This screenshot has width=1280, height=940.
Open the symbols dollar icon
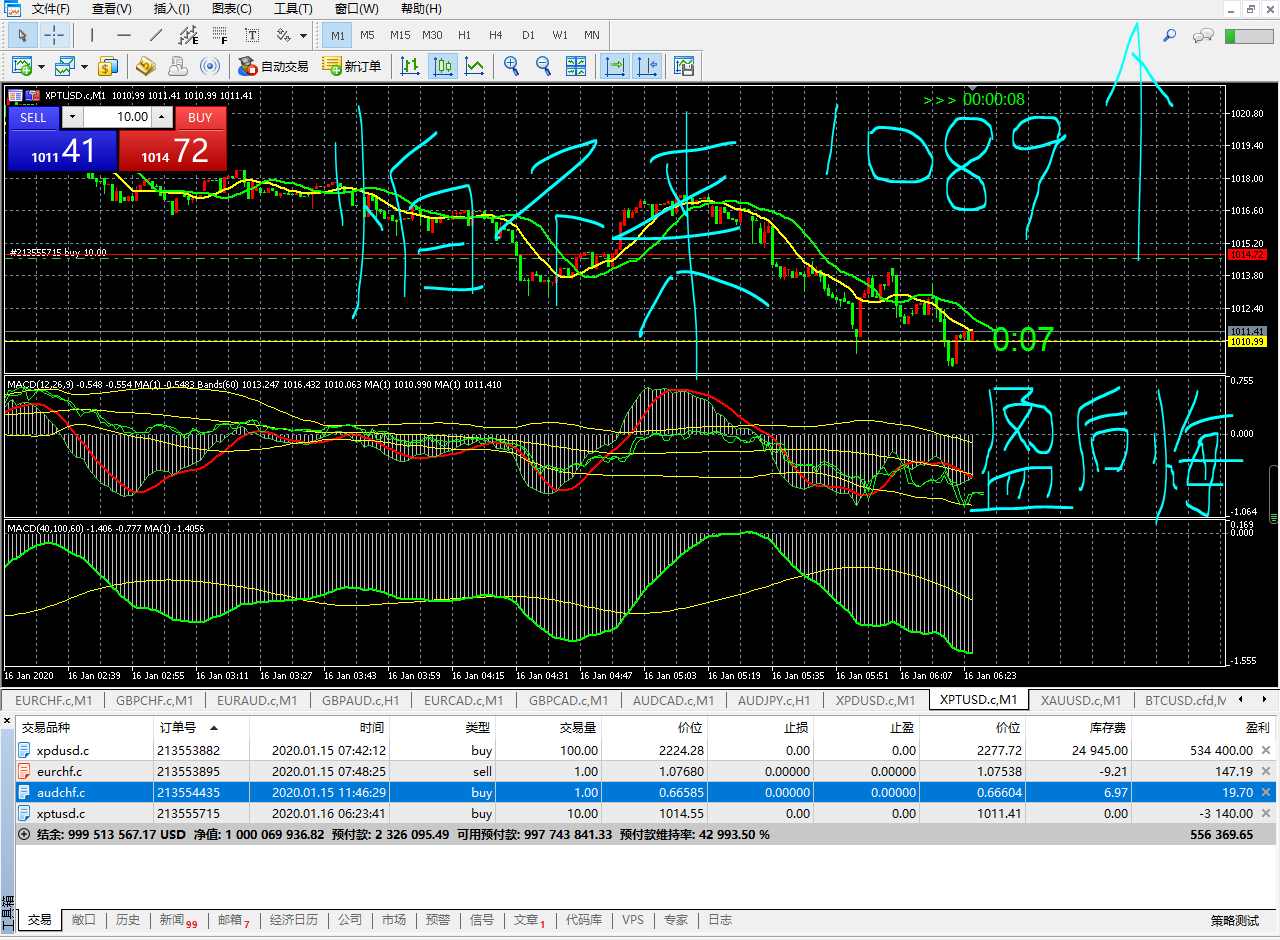pyautogui.click(x=108, y=67)
